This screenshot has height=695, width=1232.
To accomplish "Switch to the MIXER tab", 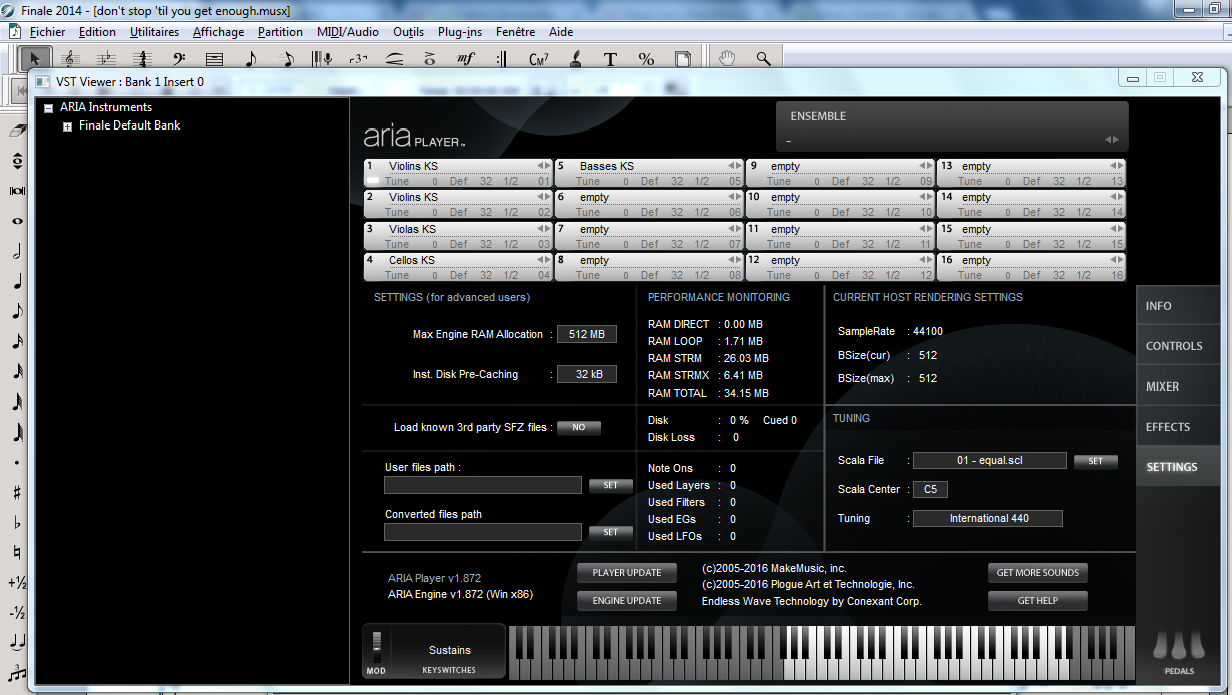I will pos(1163,386).
